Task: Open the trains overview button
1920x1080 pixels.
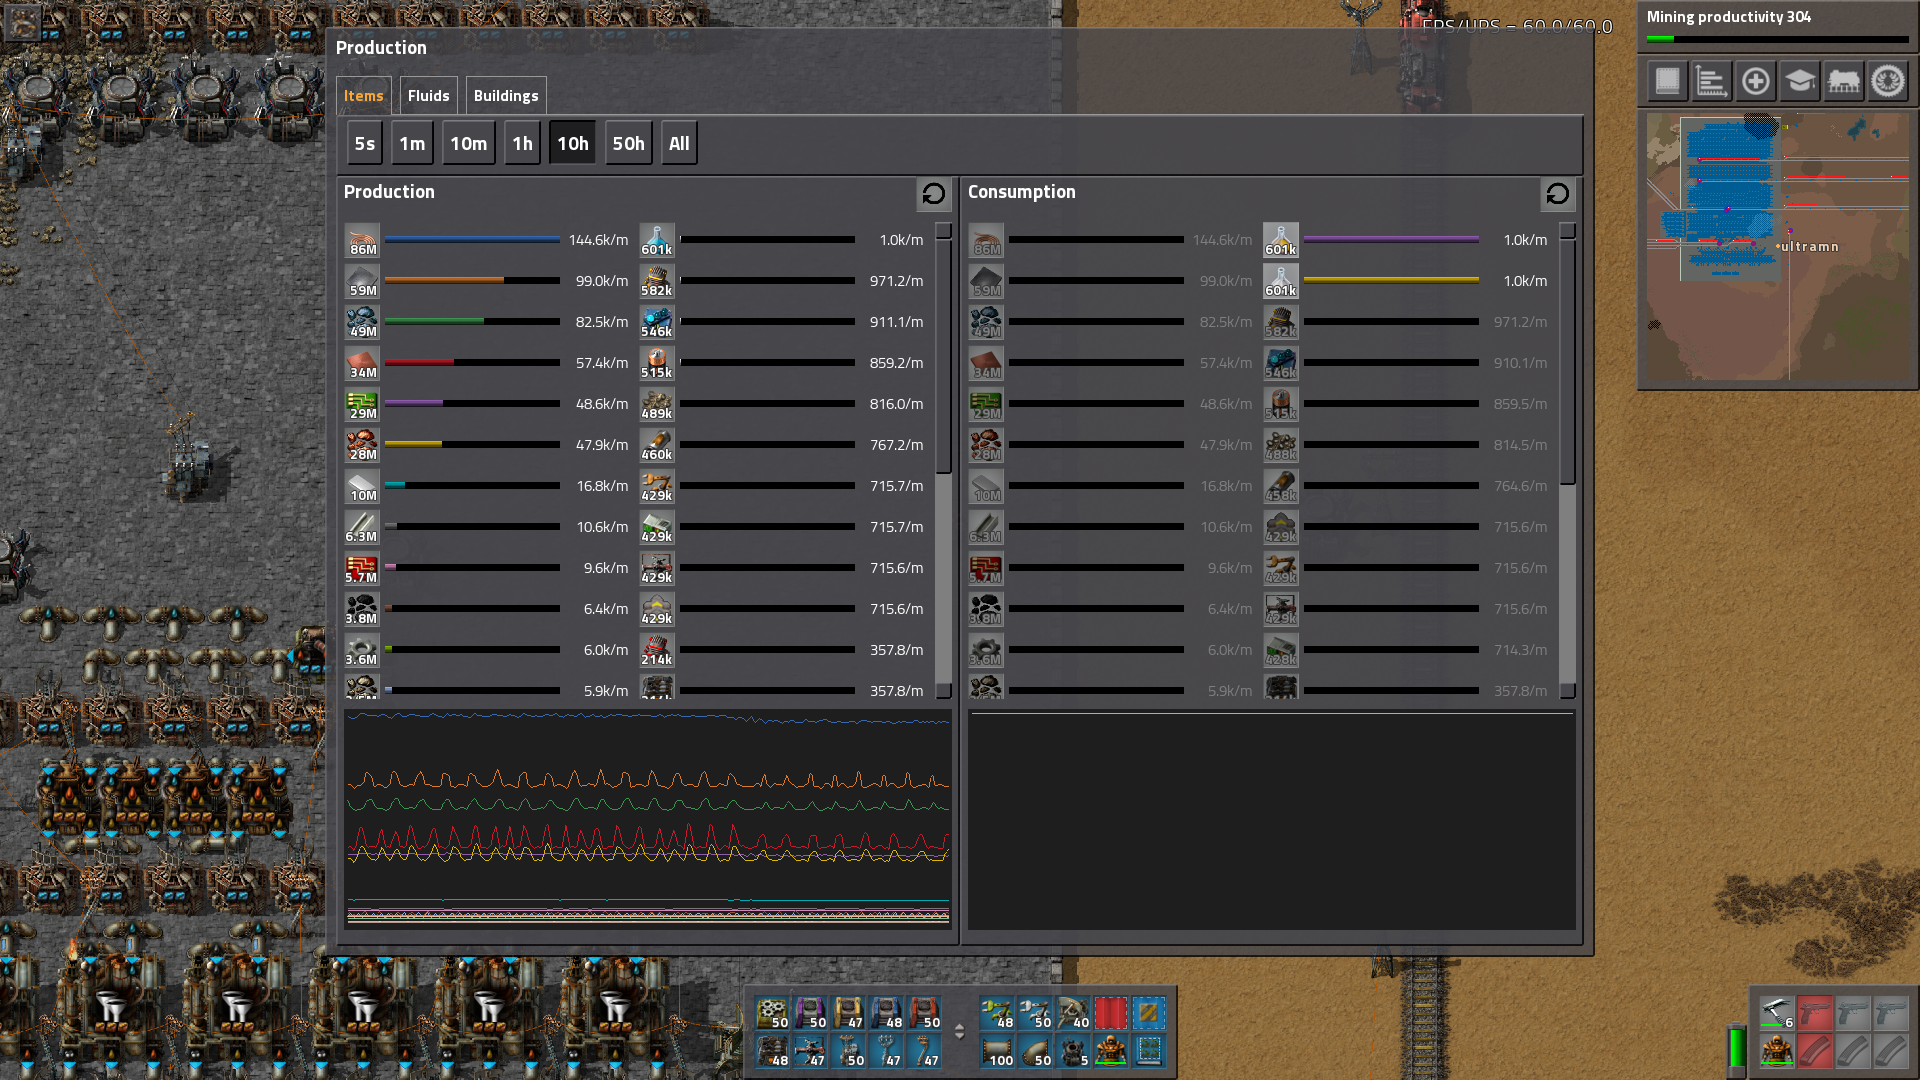Action: pyautogui.click(x=1843, y=81)
